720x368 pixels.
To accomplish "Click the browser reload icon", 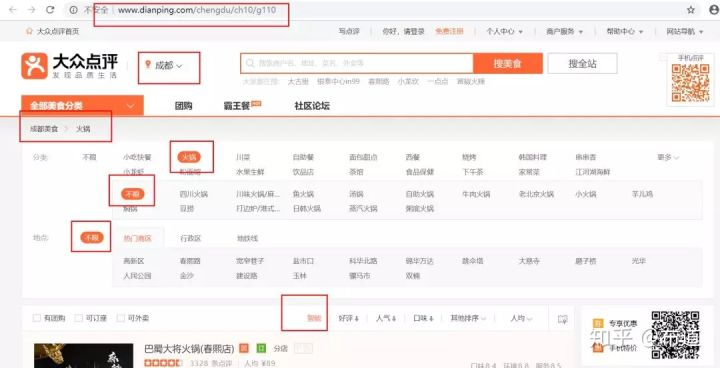I will [x=51, y=10].
